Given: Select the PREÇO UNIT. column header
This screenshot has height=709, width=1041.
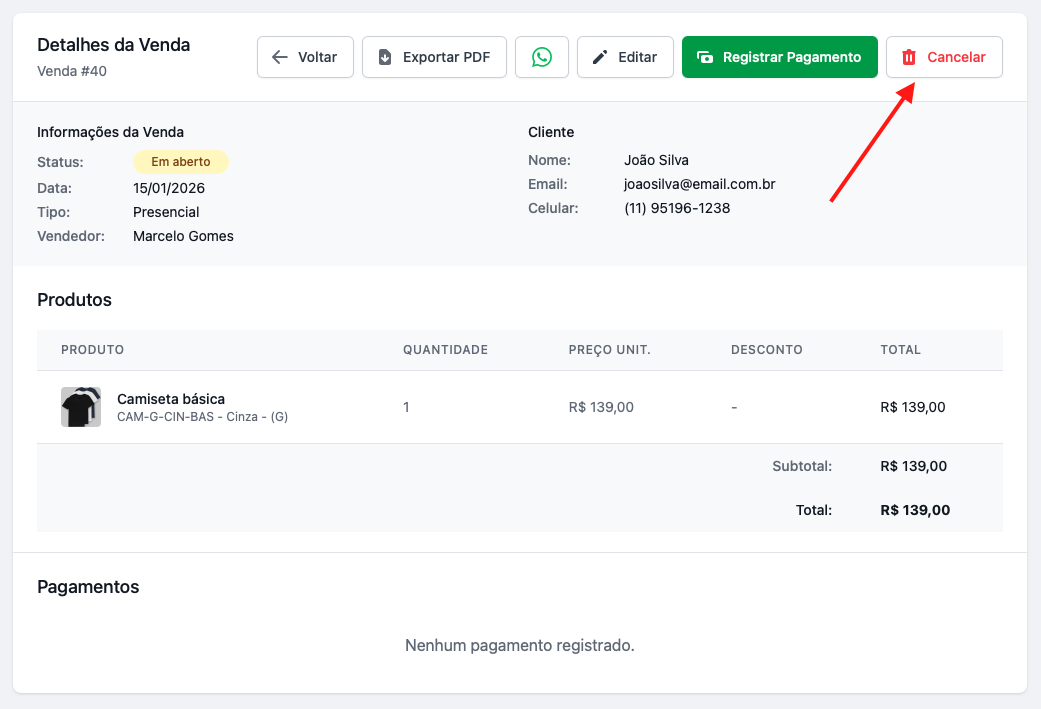Looking at the screenshot, I should click(x=609, y=350).
